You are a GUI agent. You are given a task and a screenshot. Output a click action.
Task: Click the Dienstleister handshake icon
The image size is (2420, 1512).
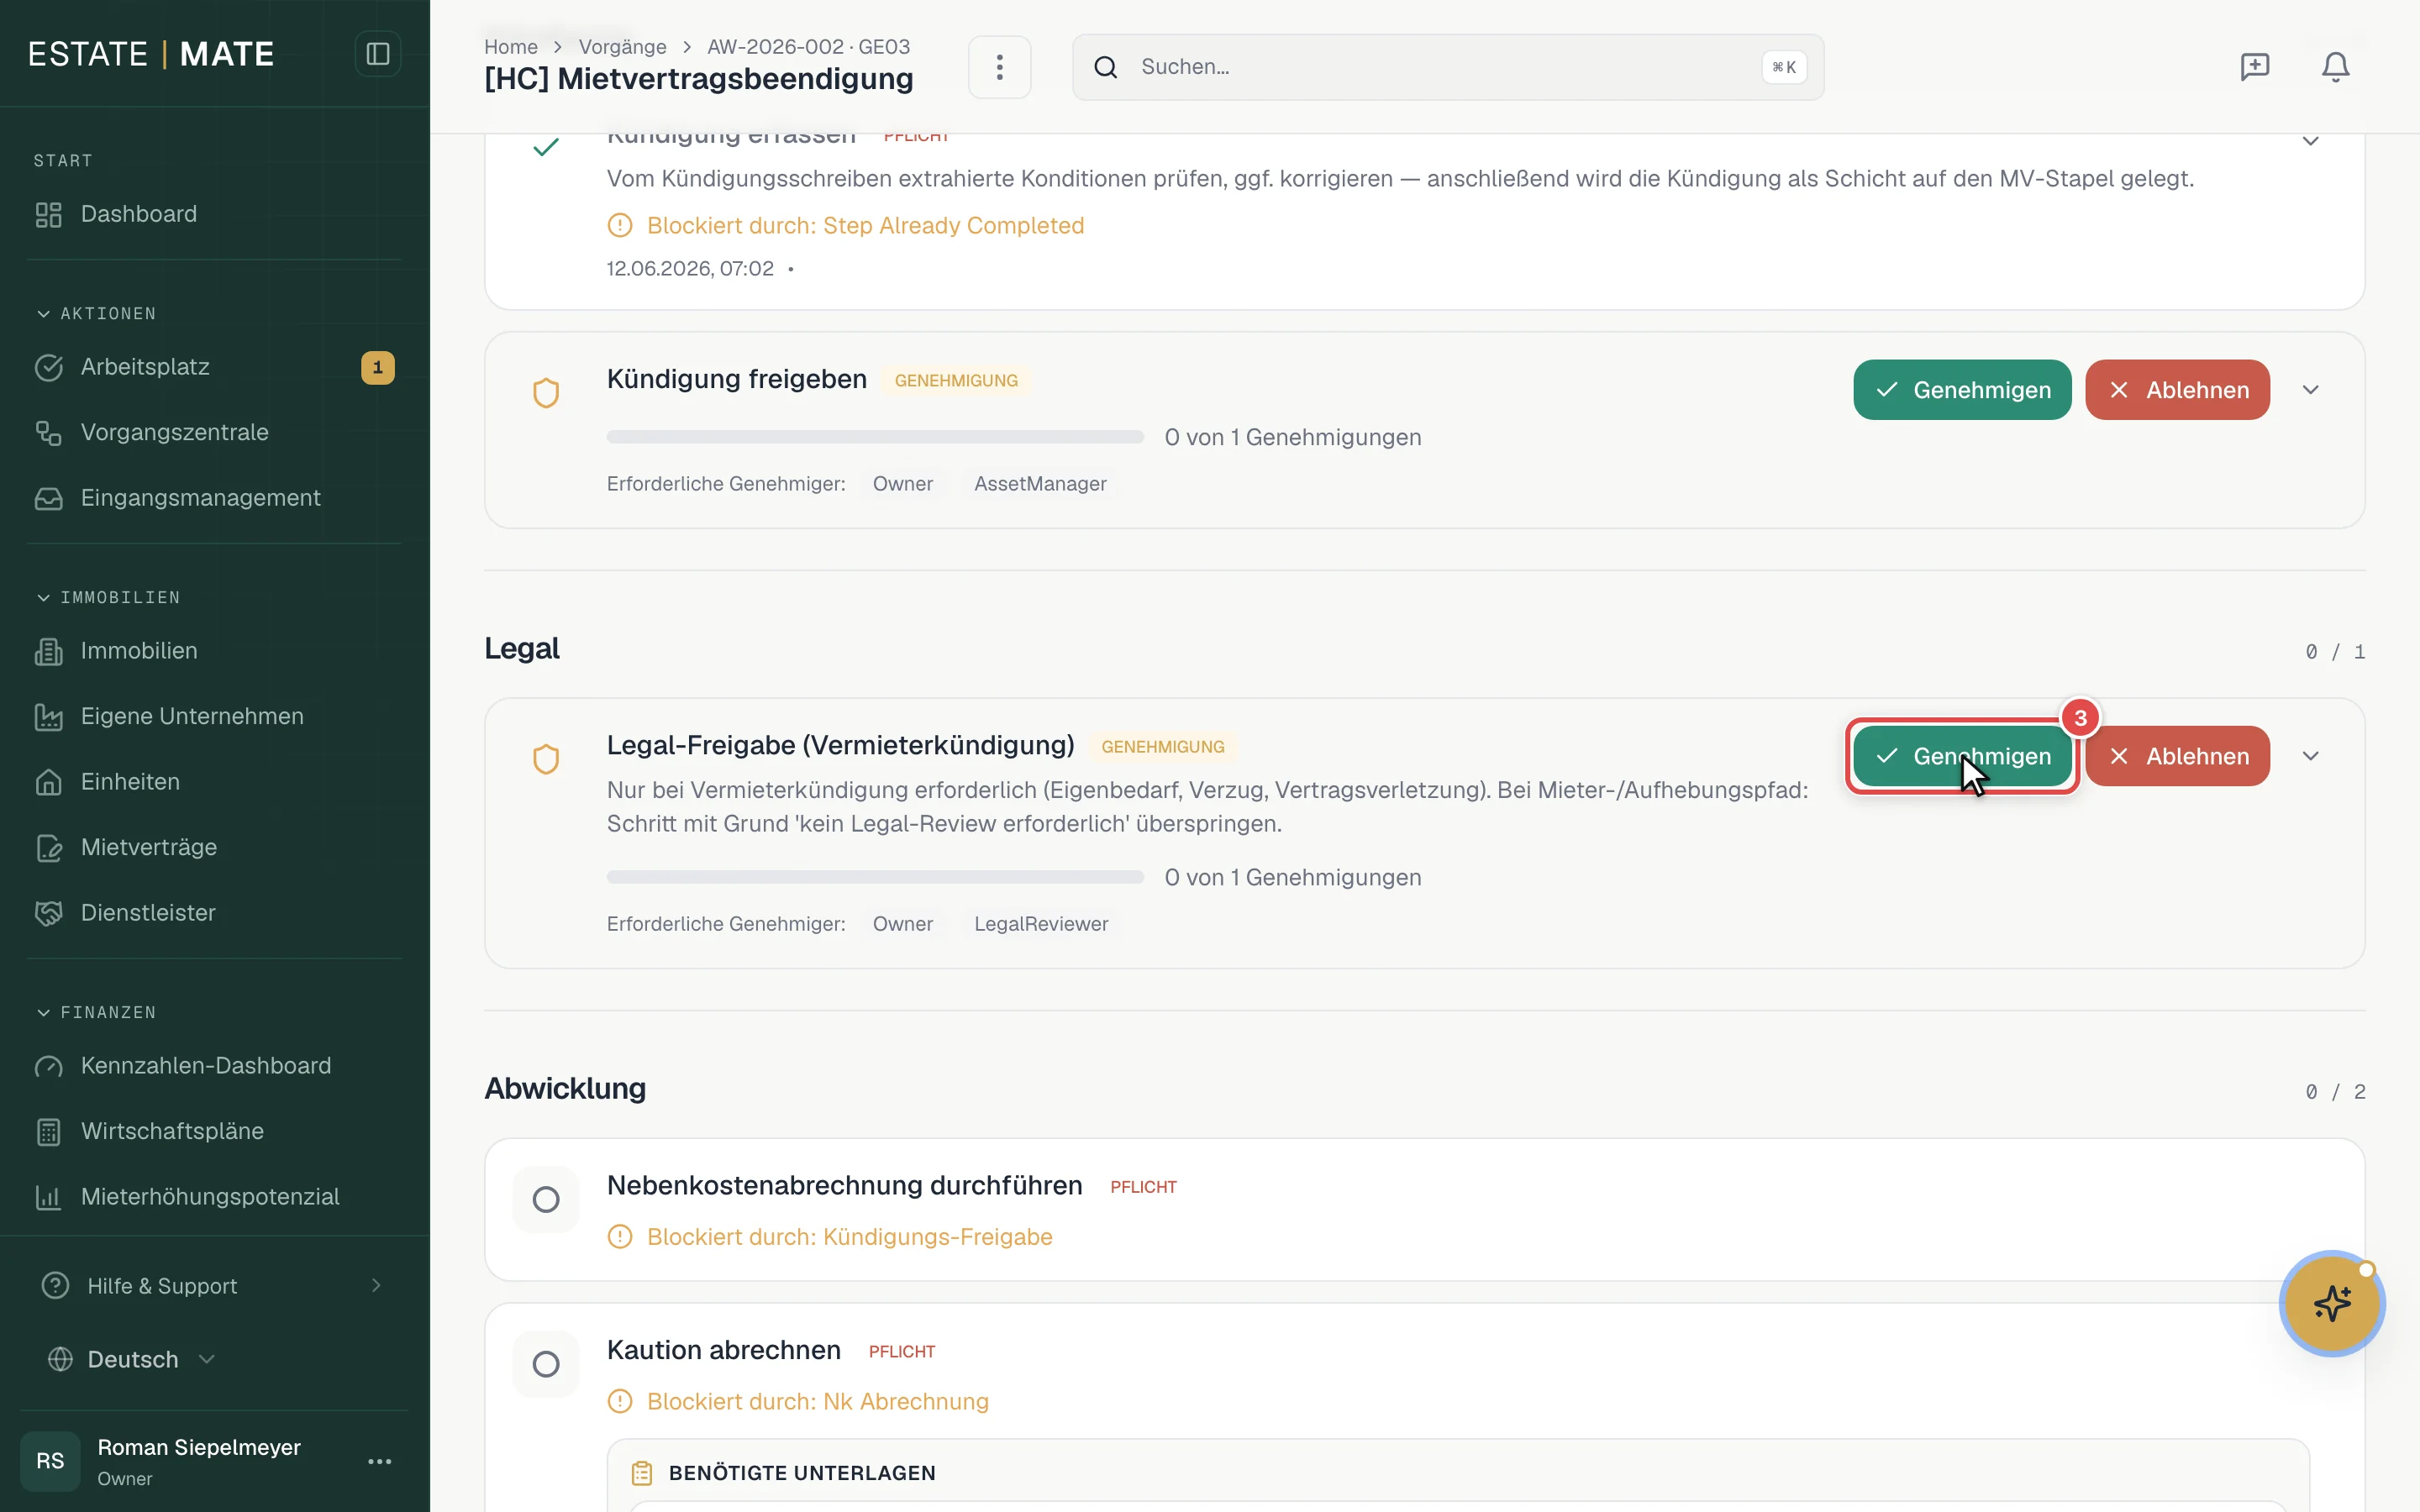coord(48,913)
